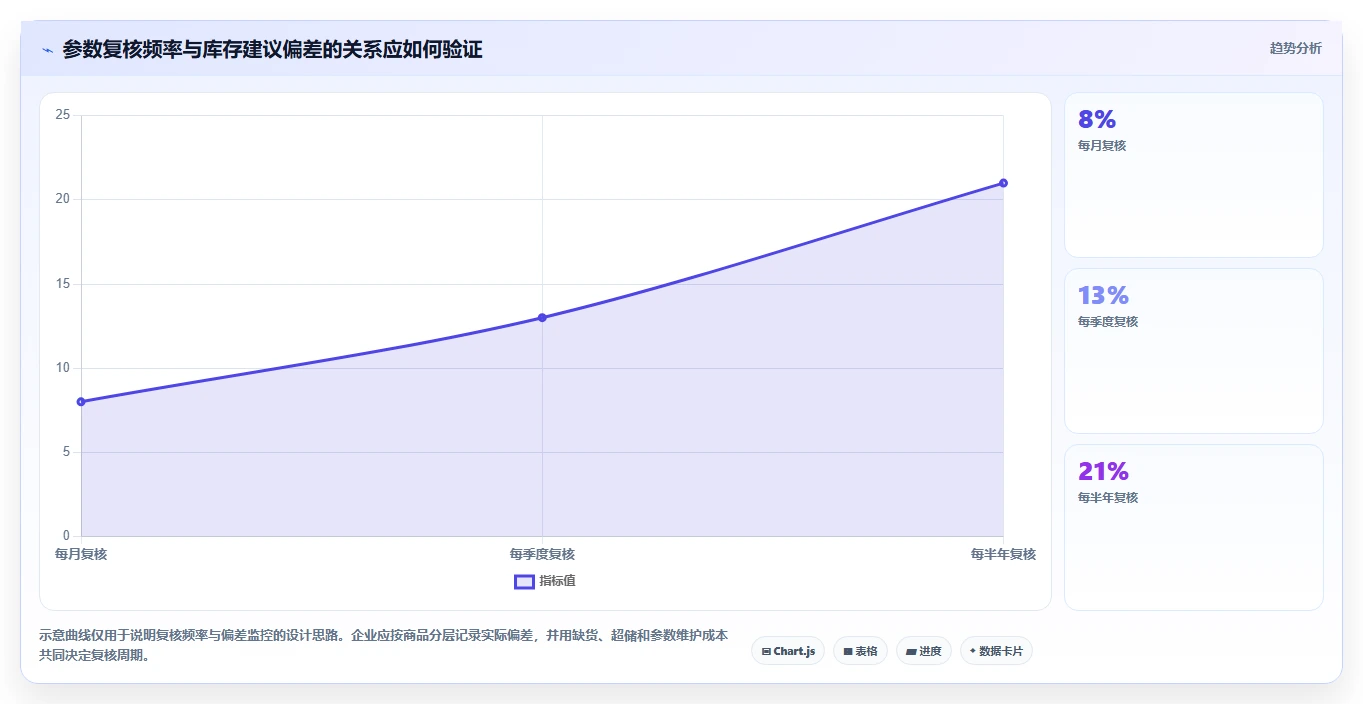The width and height of the screenshot is (1363, 704).
Task: Click the 指标值 legend color box
Action: 524,581
